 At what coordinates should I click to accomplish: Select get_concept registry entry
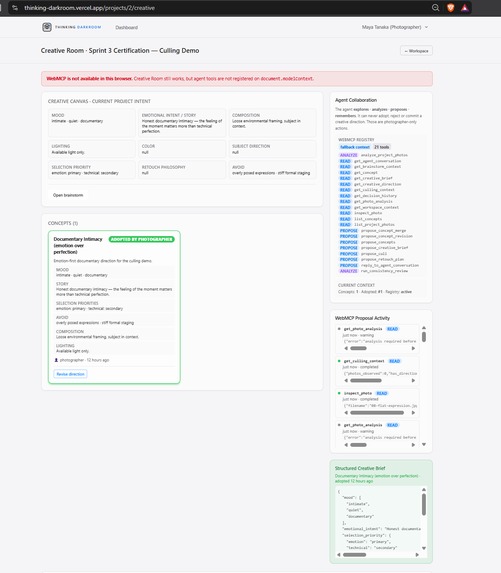pos(365,172)
